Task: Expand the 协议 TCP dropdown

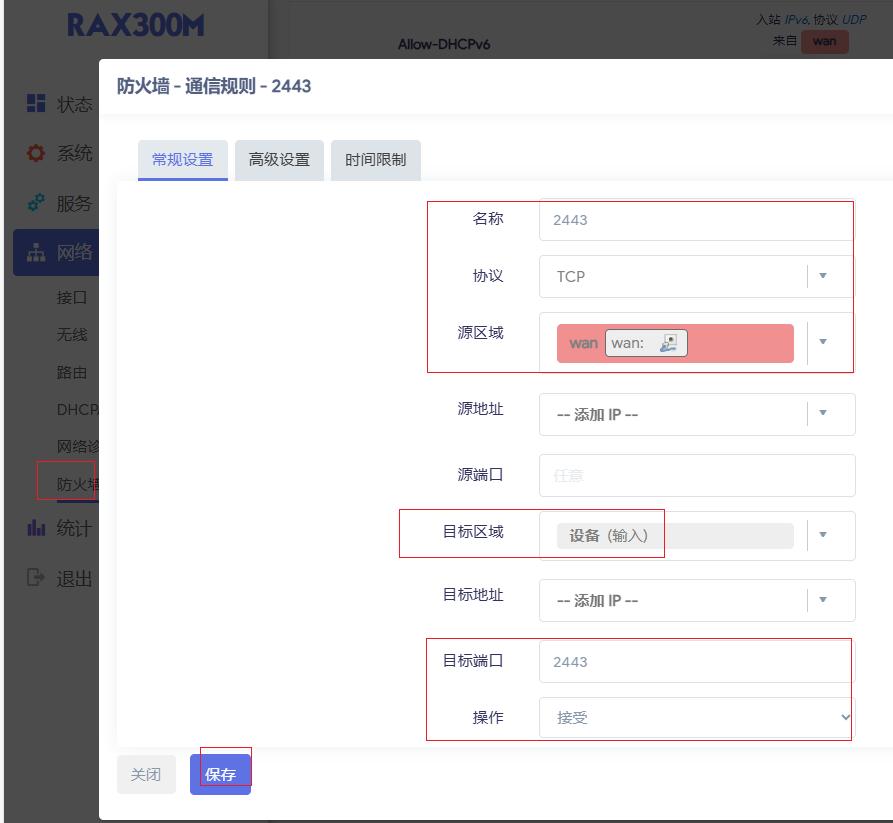Action: click(x=823, y=276)
